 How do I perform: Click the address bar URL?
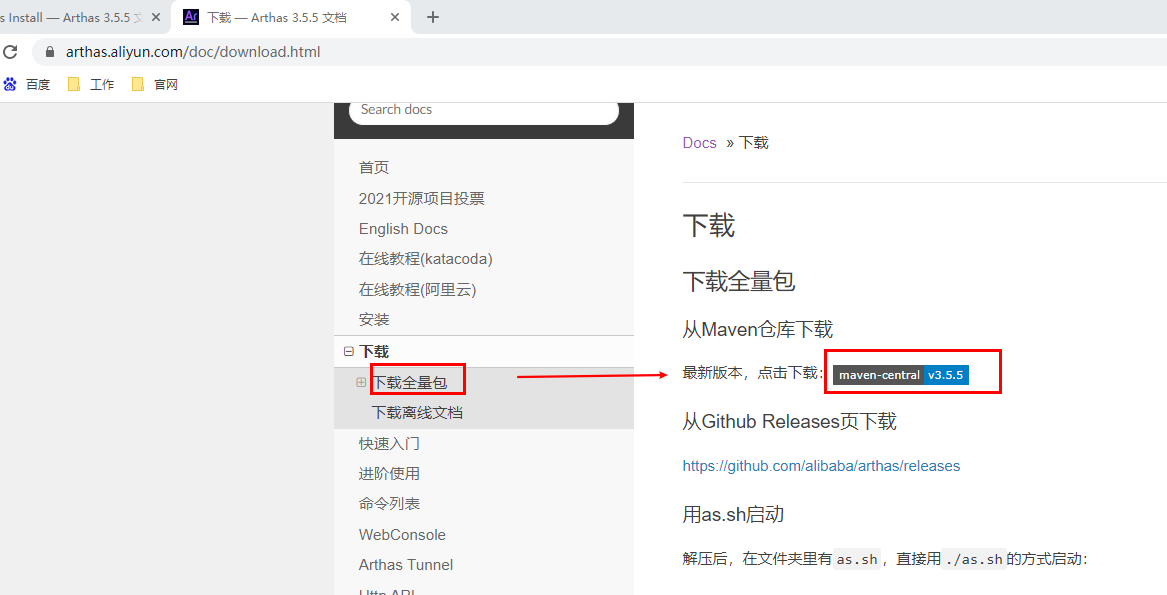pyautogui.click(x=193, y=52)
